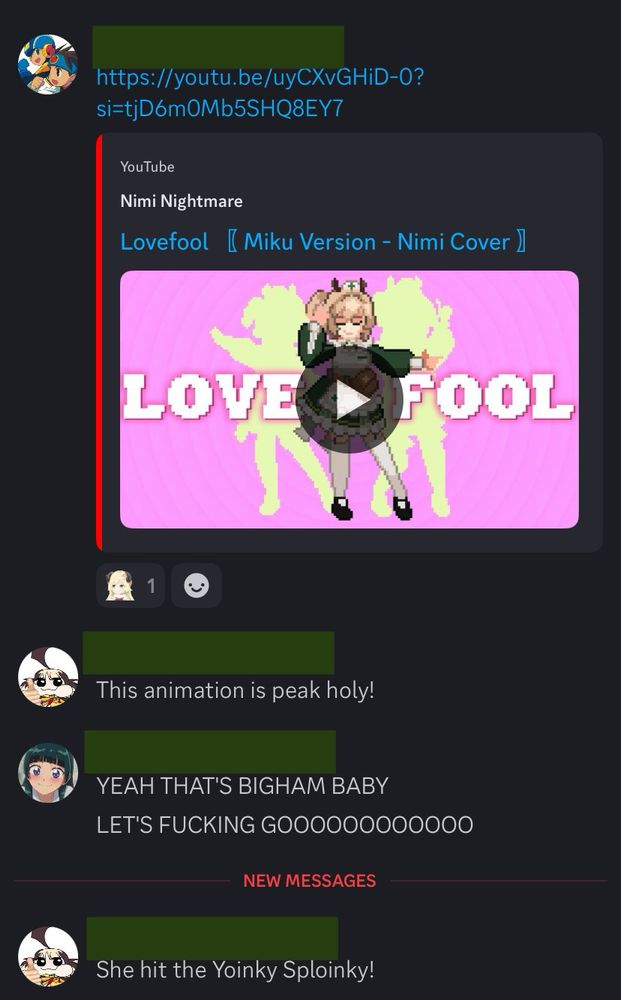Click the NEW MESSAGES divider label
Viewport: 621px width, 1000px height.
(310, 881)
